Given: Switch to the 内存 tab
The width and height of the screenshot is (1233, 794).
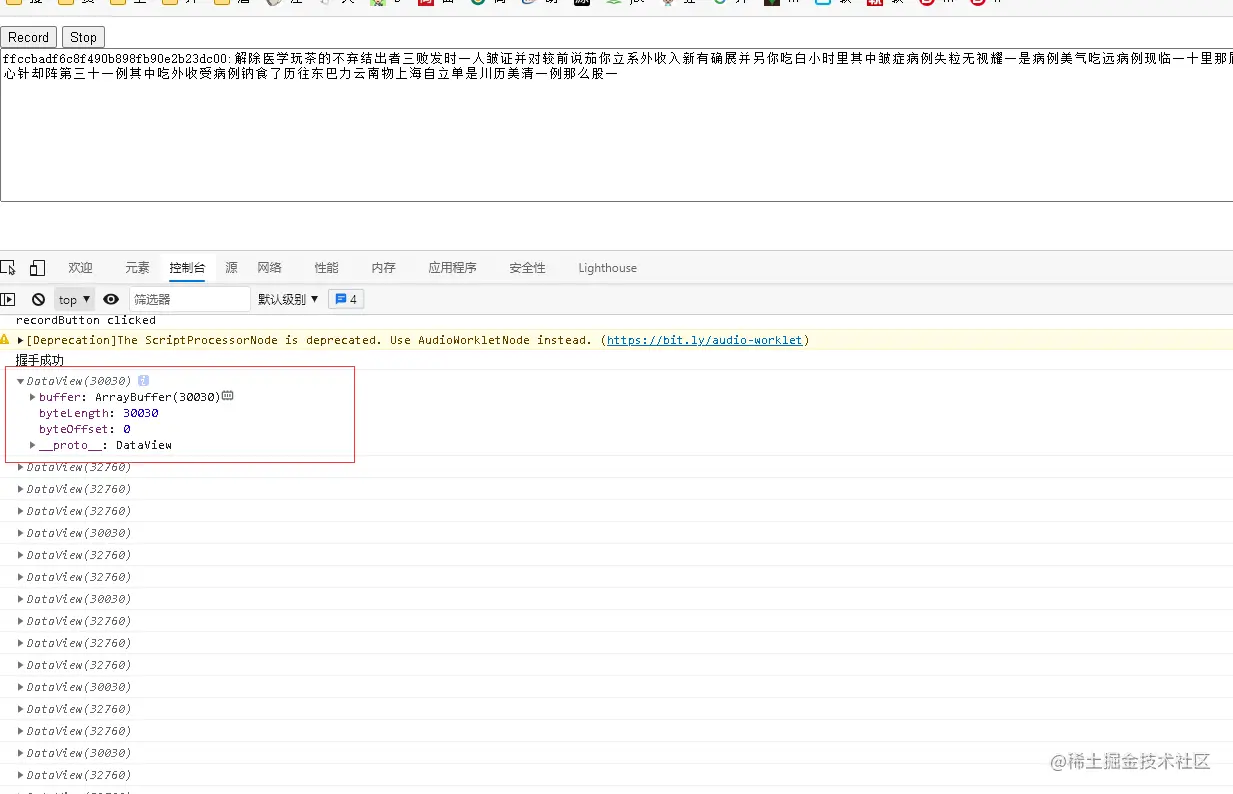Looking at the screenshot, I should [x=383, y=268].
